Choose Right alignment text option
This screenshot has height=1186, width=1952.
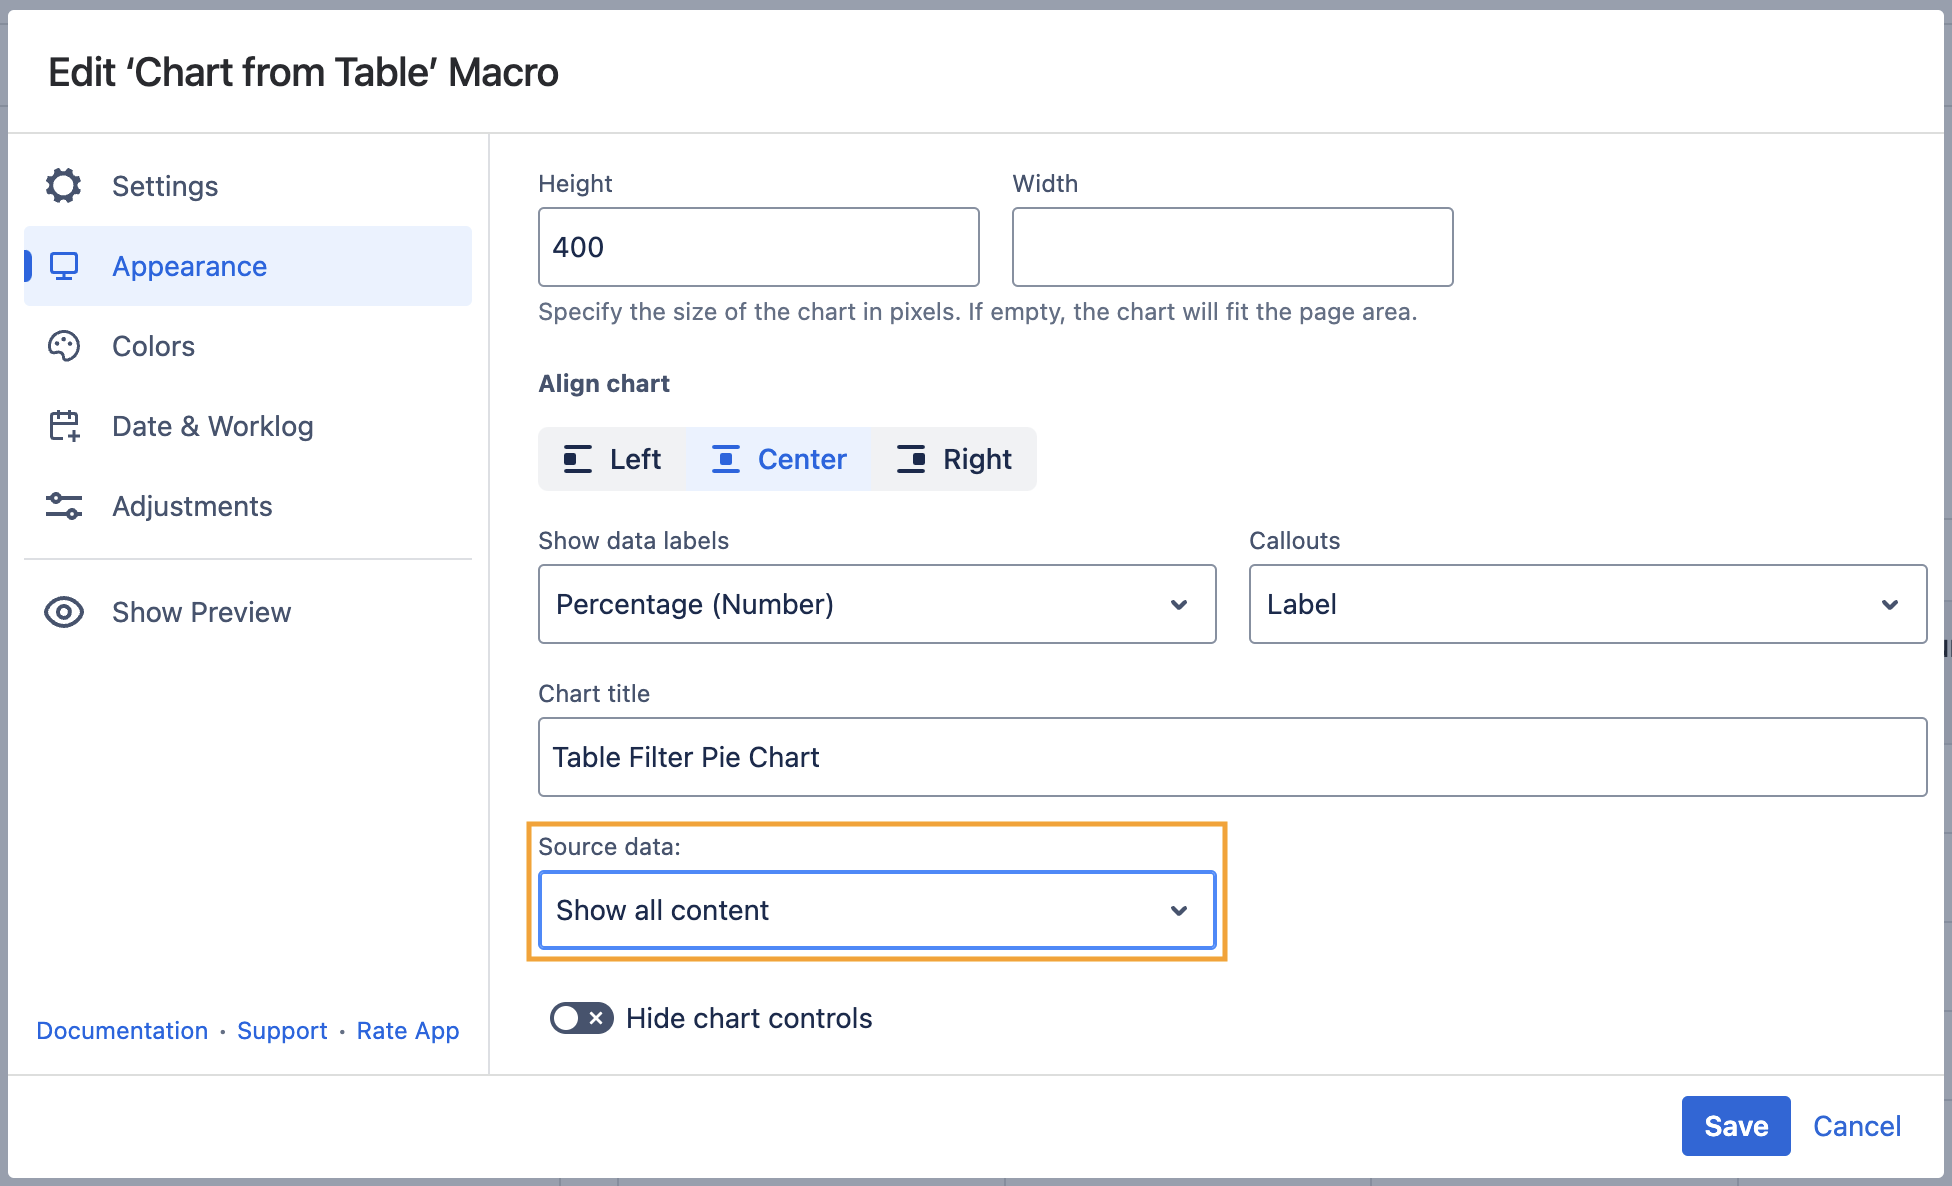click(977, 459)
